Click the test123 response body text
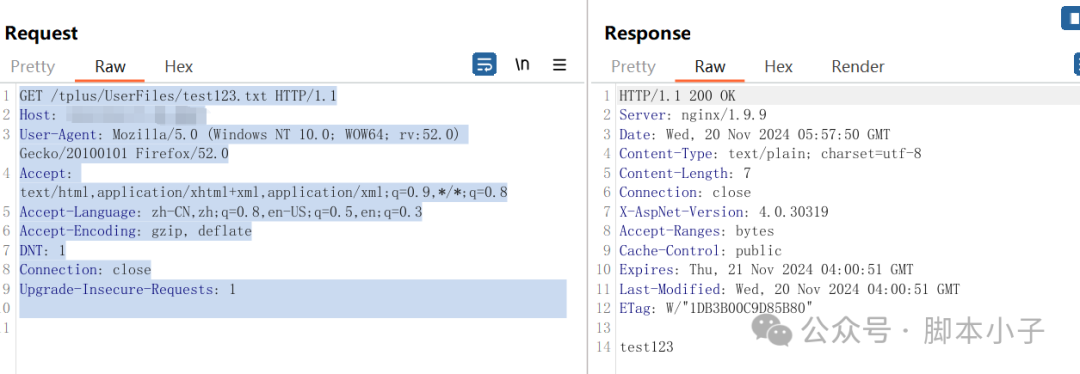The width and height of the screenshot is (1080, 374). pos(646,347)
